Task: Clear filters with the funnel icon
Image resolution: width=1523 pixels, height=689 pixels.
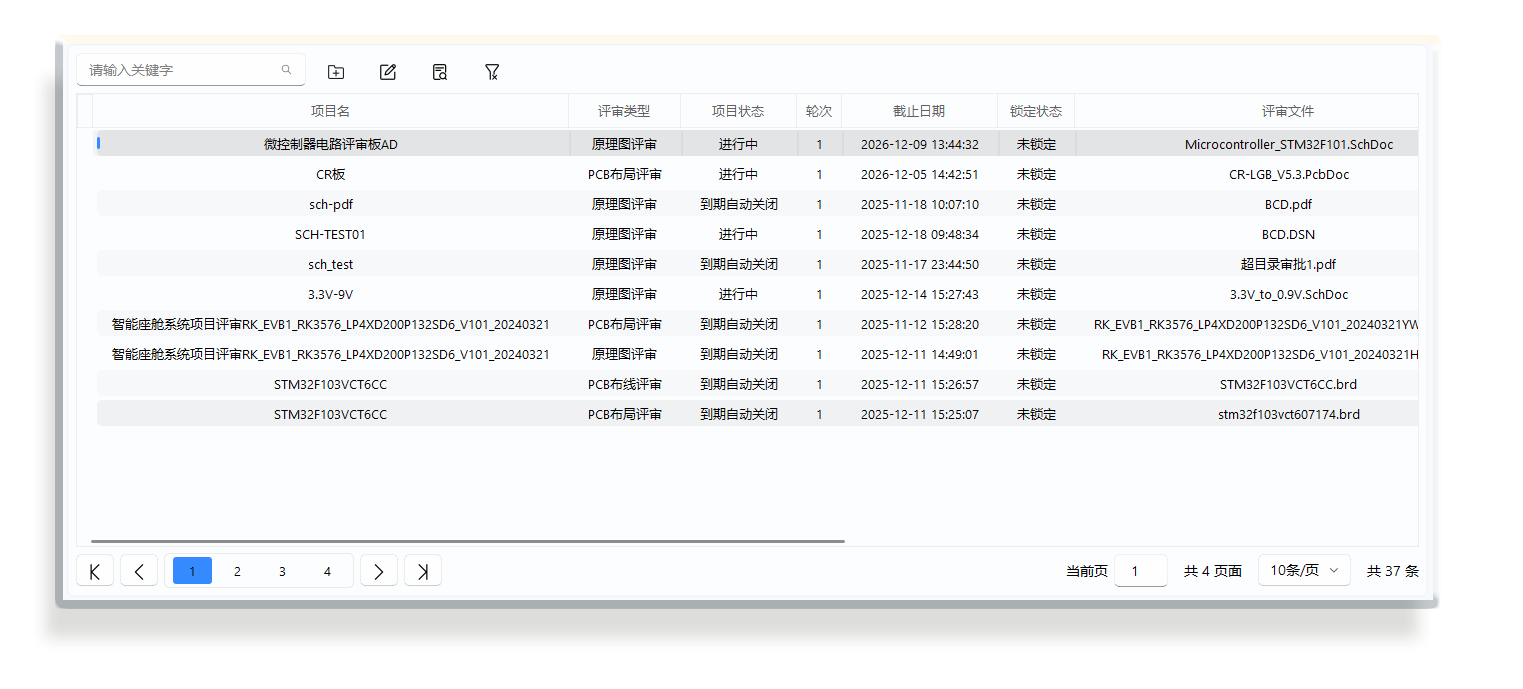Action: [x=492, y=72]
